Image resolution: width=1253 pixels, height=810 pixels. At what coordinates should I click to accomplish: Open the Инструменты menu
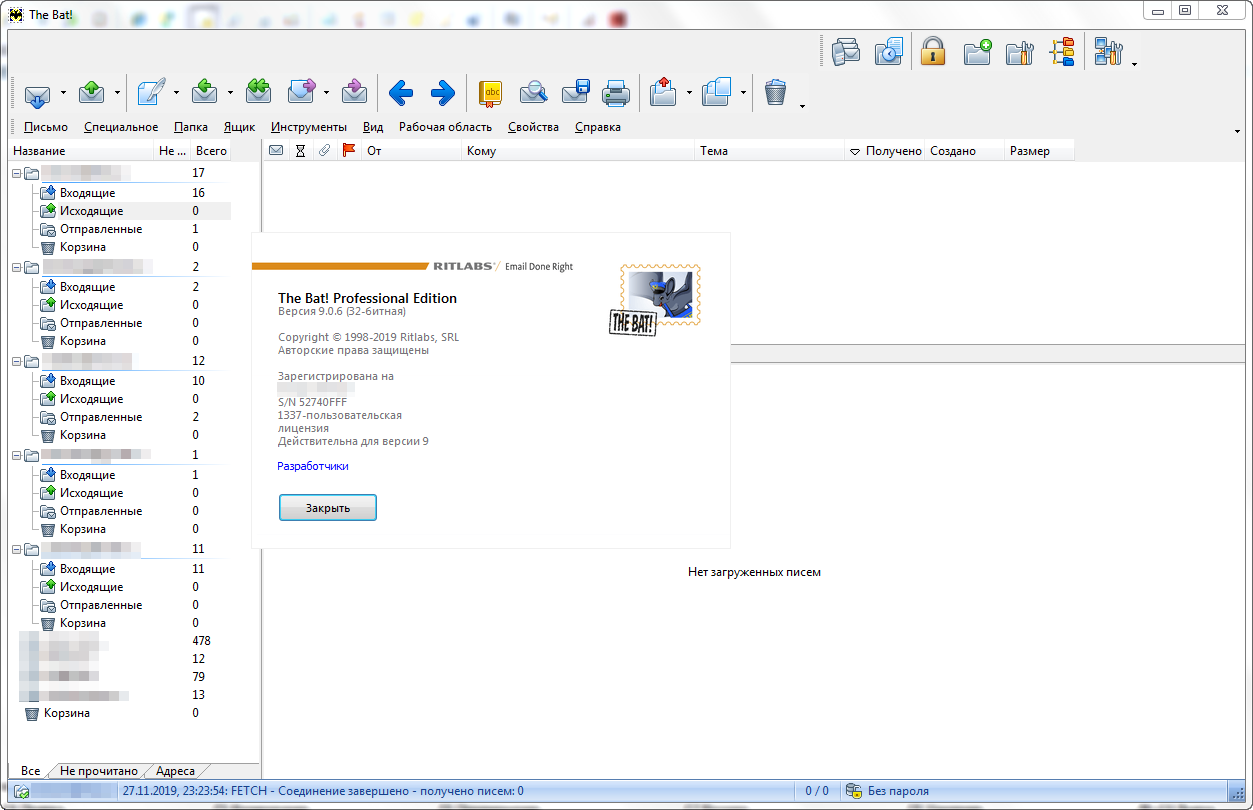[x=308, y=127]
